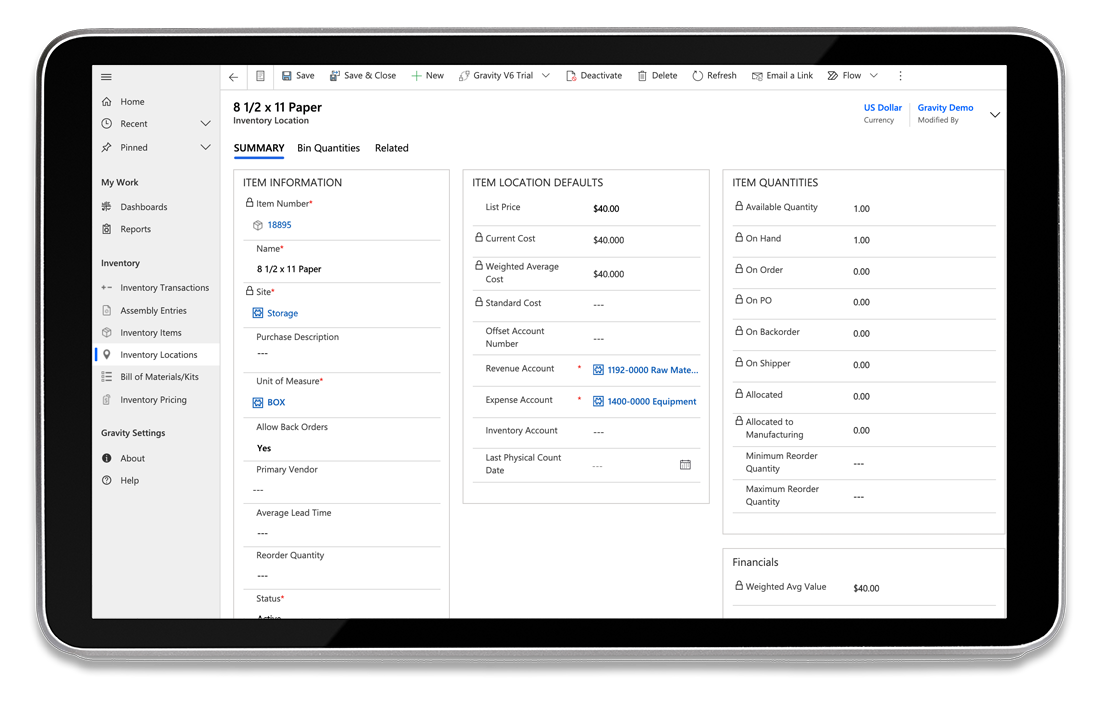Image resolution: width=1100 pixels, height=720 pixels.
Task: Click the Average Lead Time field
Action: pyautogui.click(x=342, y=533)
